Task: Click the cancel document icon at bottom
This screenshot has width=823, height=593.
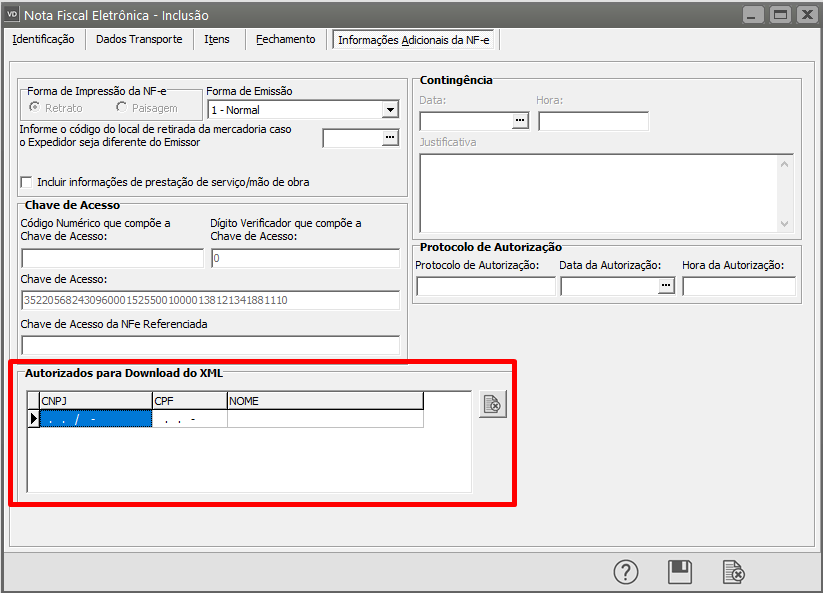Action: pyautogui.click(x=734, y=572)
